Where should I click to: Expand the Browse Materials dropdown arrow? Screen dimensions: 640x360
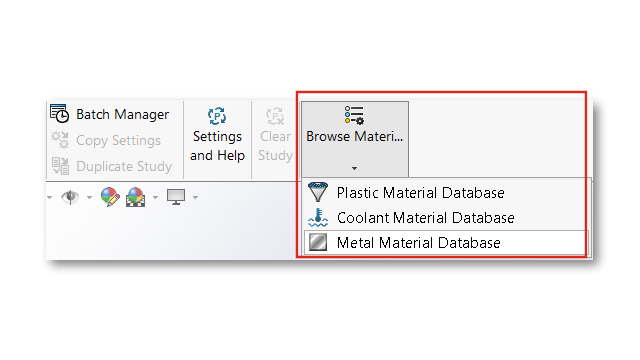[x=354, y=168]
